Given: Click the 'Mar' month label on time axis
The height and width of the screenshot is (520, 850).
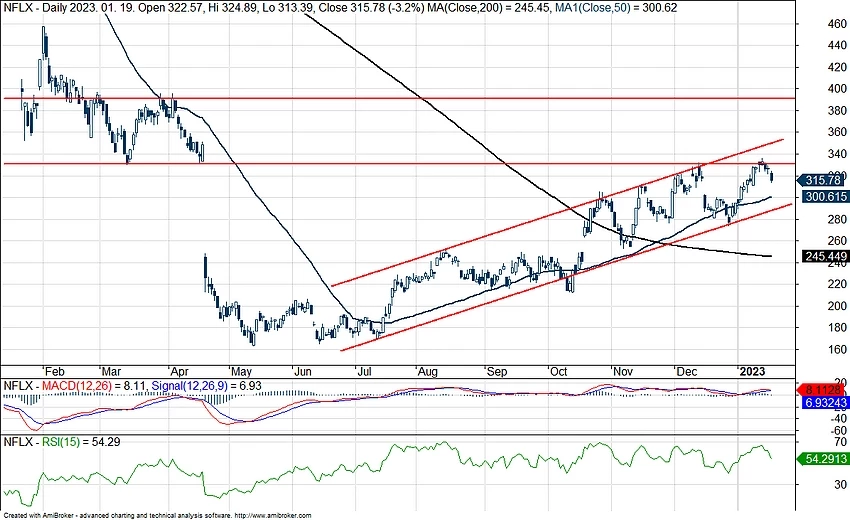Looking at the screenshot, I should [x=111, y=372].
